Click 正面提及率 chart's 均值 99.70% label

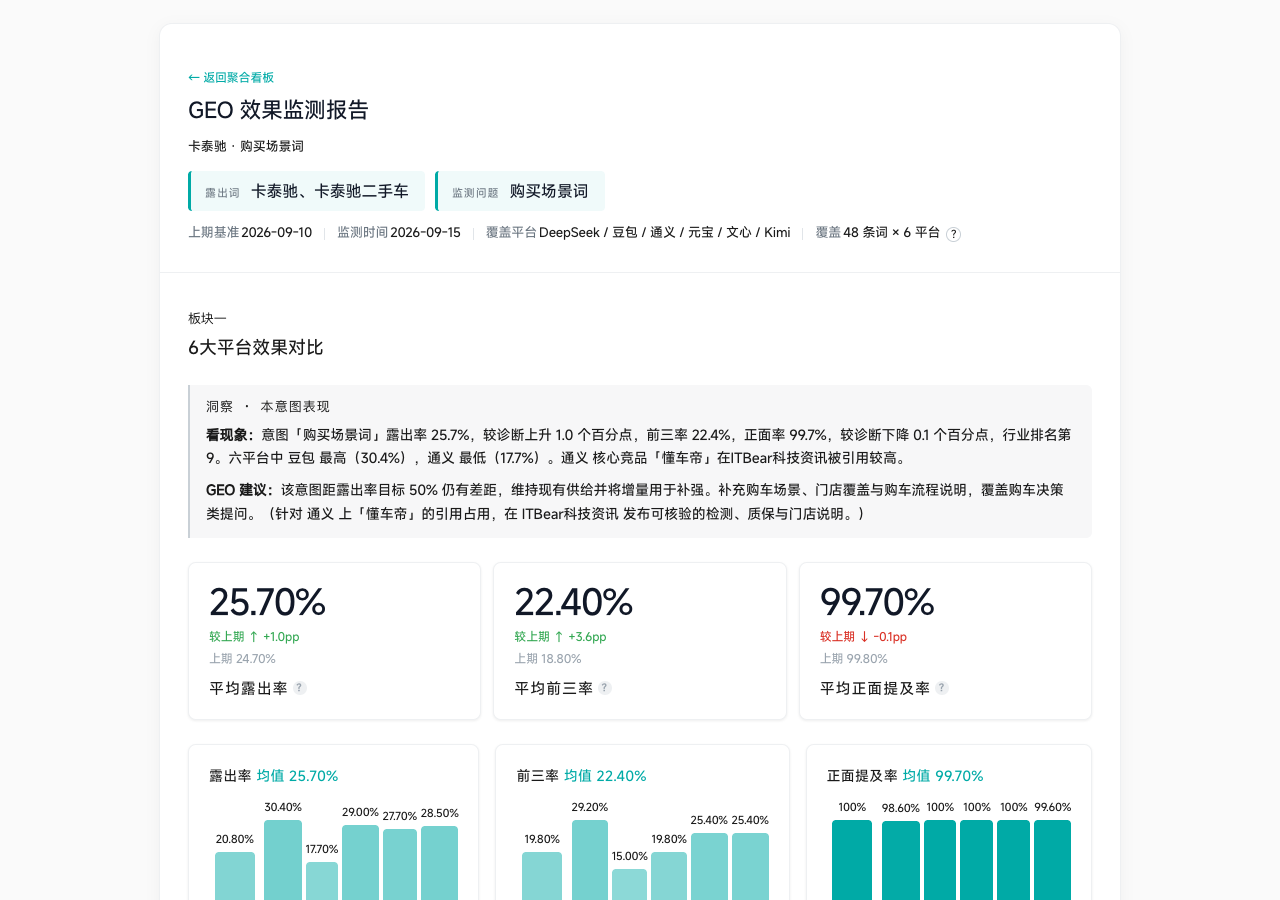[x=943, y=776]
